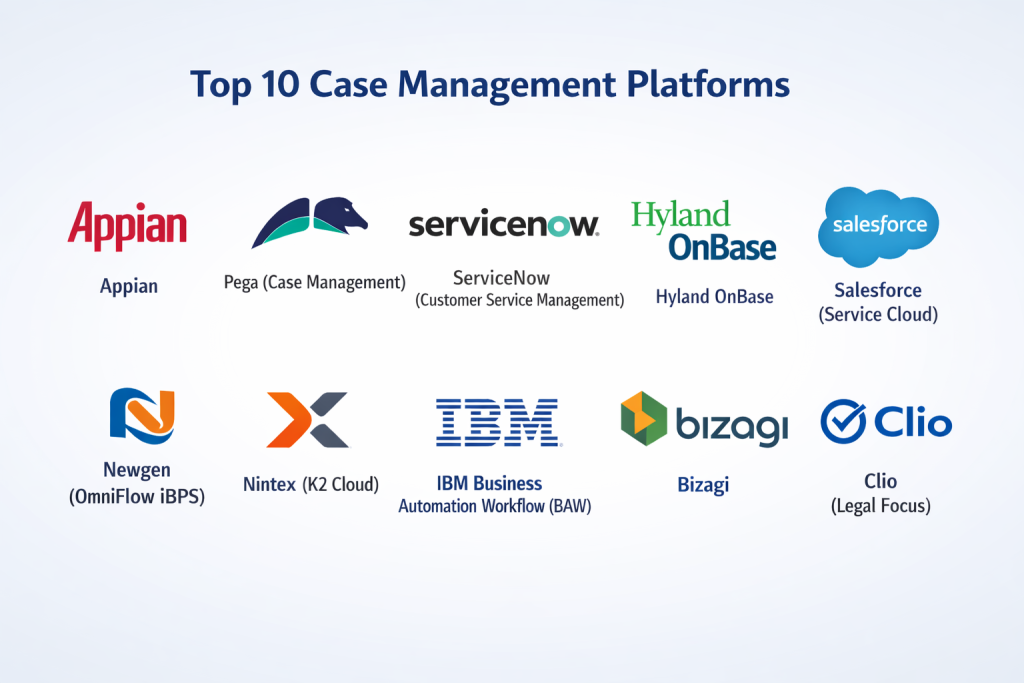Select the 'Nintex (K2 Cloud)' caption
The width and height of the screenshot is (1024, 683).
311,485
